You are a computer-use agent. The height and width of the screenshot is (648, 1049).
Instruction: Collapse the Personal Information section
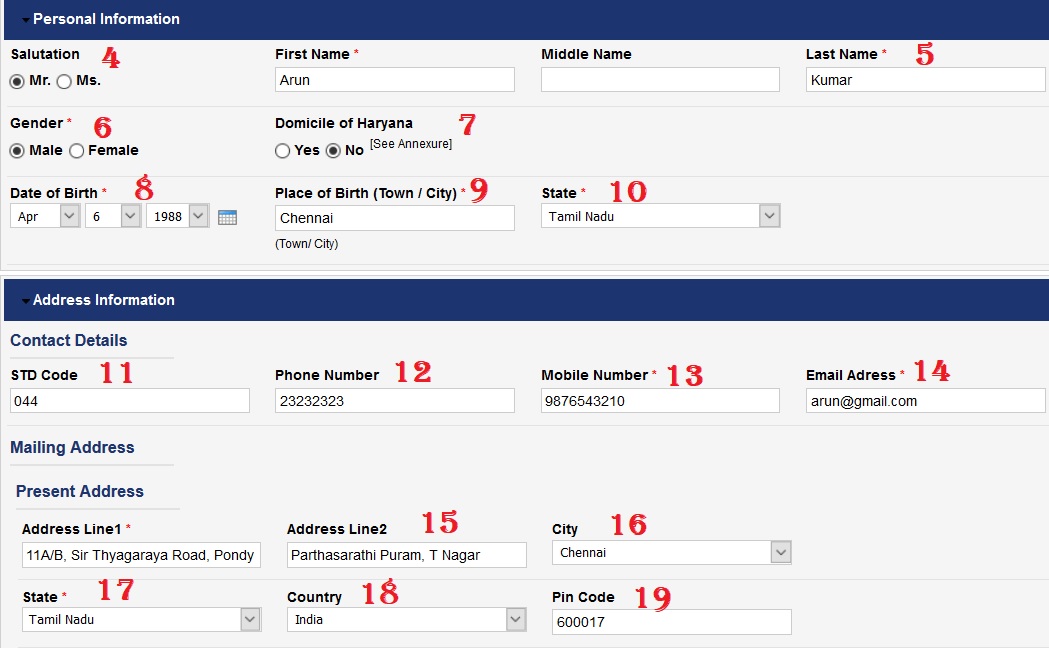click(26, 20)
